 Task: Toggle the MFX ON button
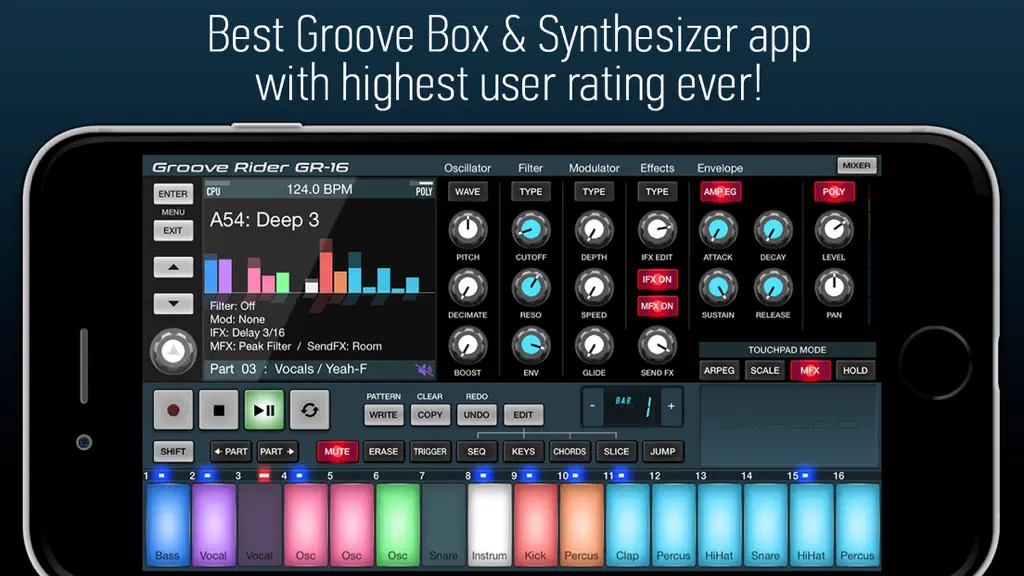(657, 306)
